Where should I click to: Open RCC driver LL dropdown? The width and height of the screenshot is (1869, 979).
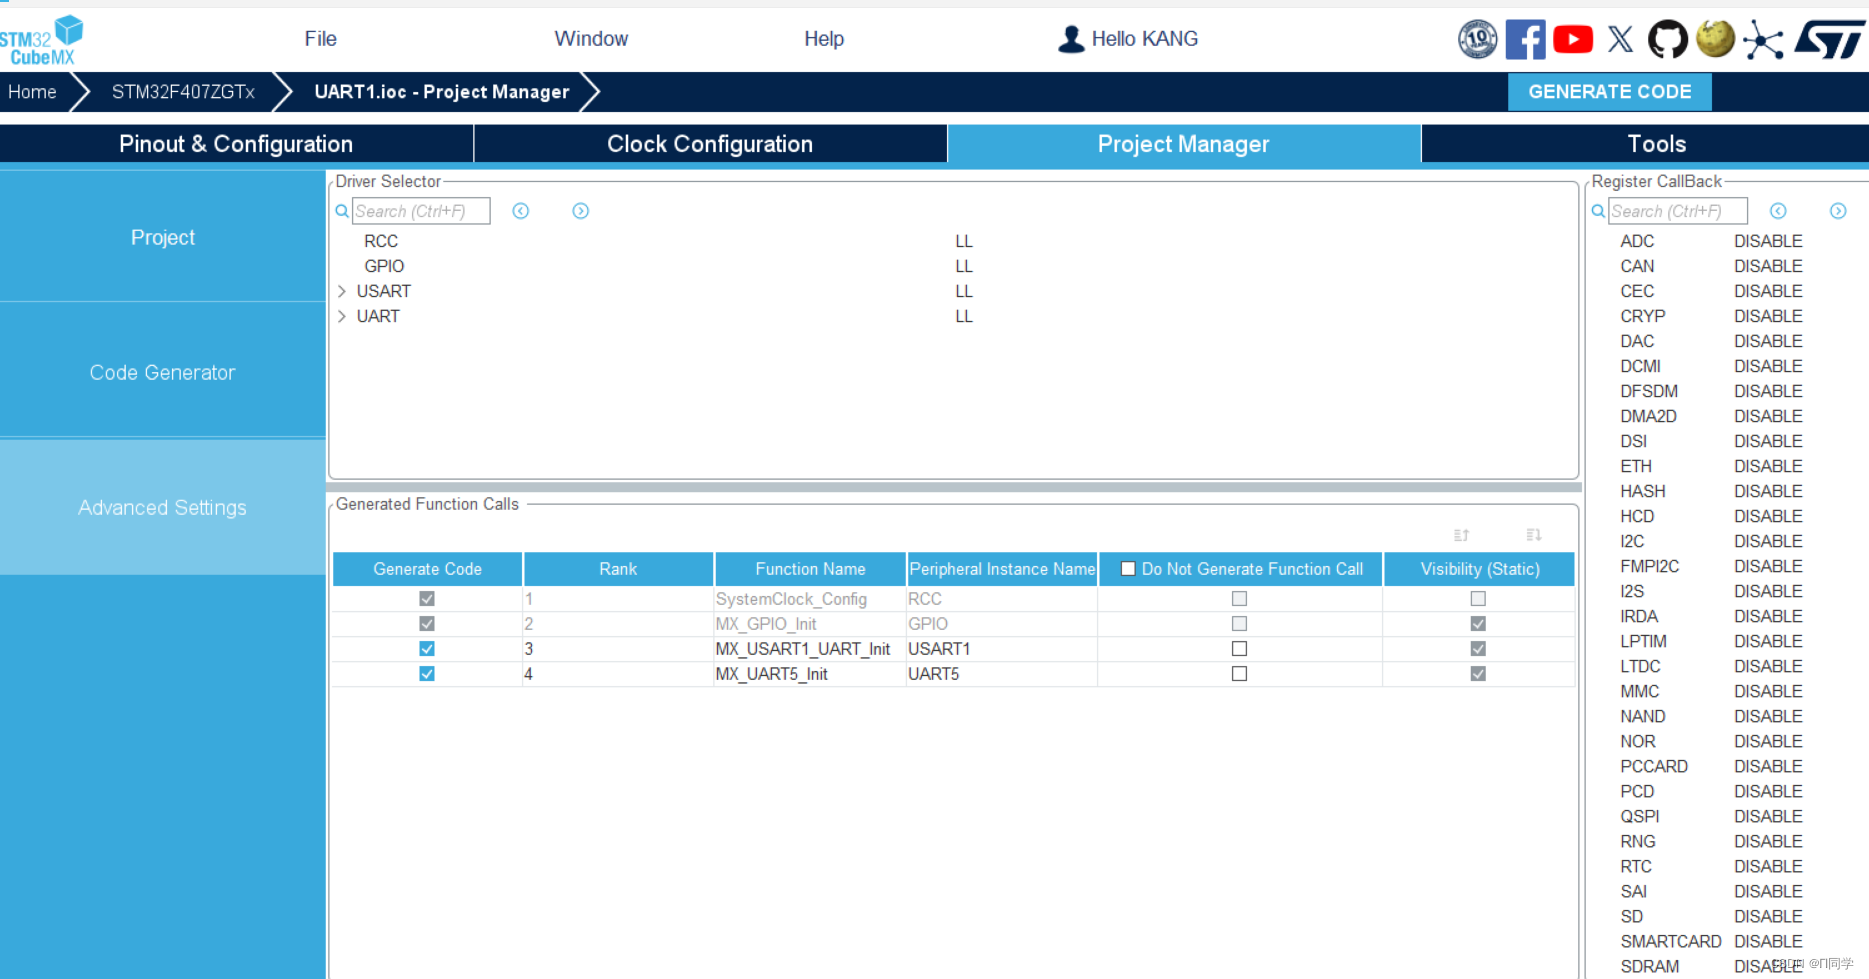click(964, 241)
